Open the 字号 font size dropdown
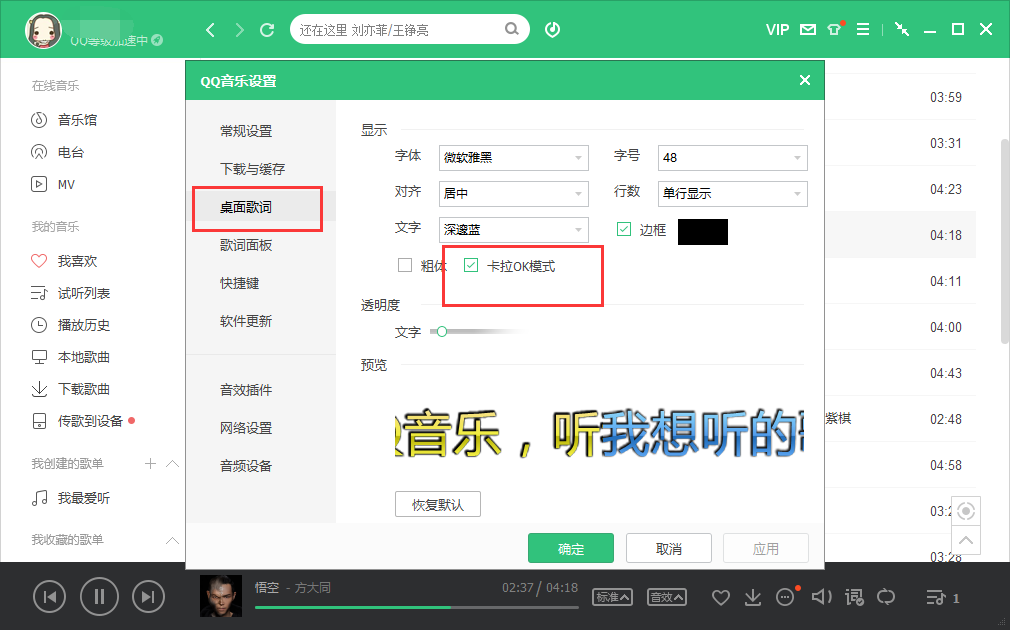Image resolution: width=1010 pixels, height=630 pixels. (732, 158)
